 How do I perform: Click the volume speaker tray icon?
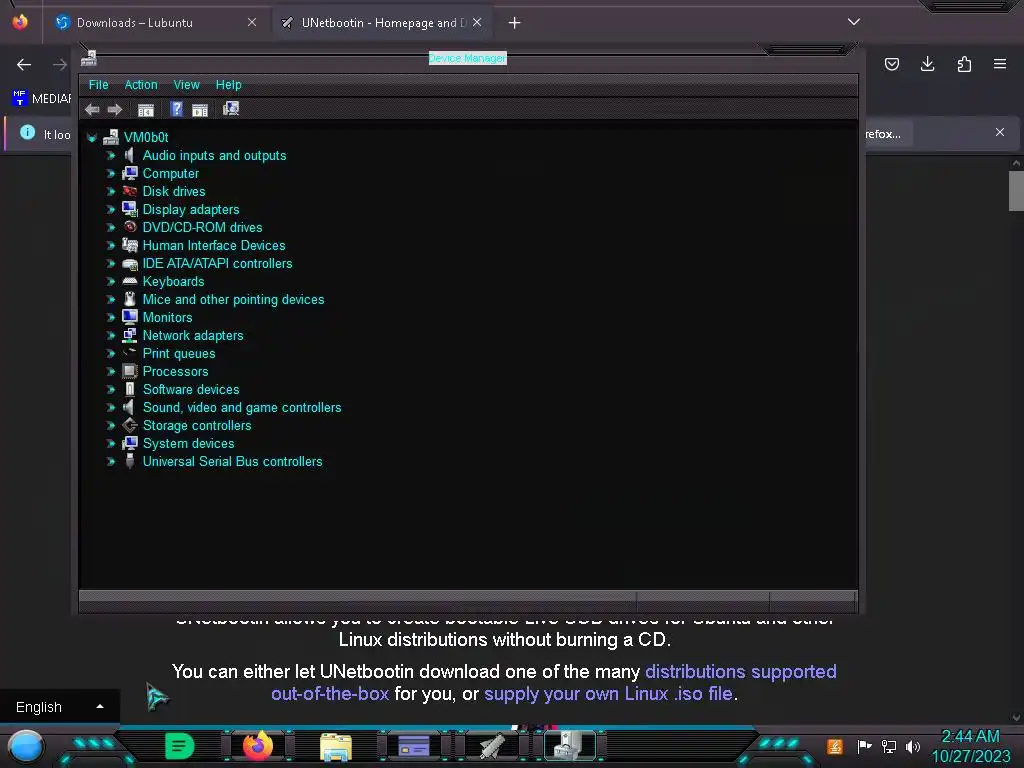click(913, 746)
